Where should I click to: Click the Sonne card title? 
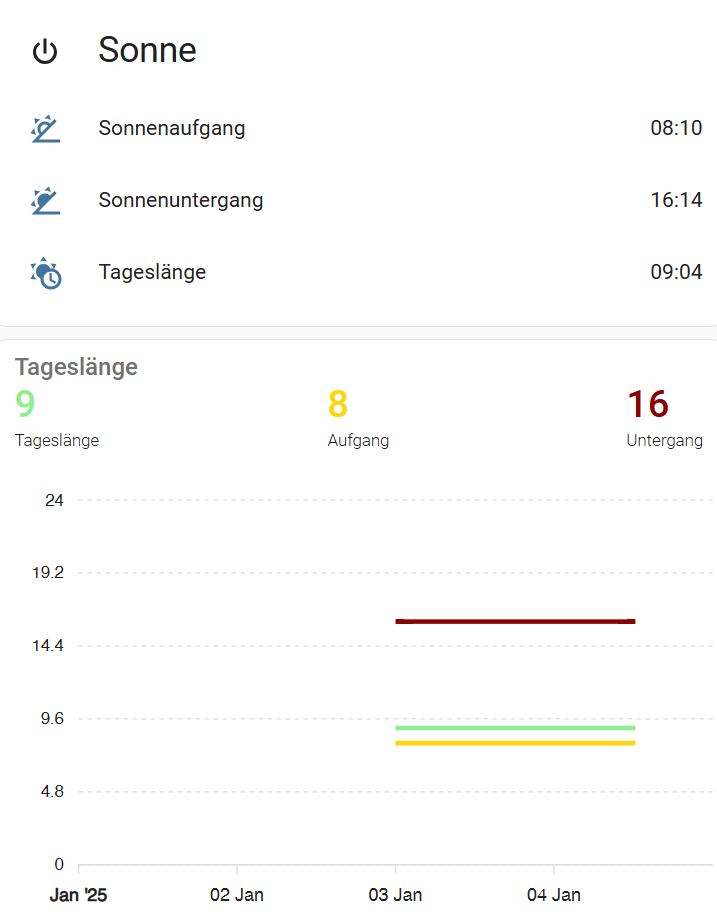(147, 50)
